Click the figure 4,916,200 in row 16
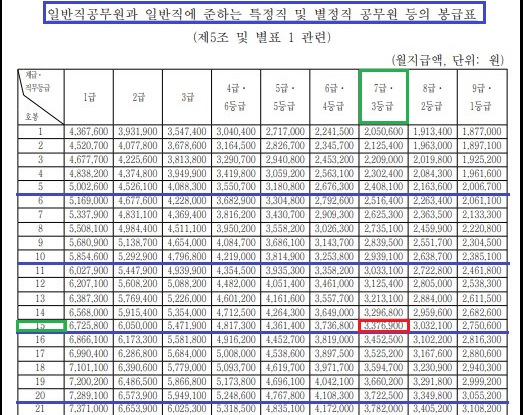The image size is (523, 415). tap(236, 340)
